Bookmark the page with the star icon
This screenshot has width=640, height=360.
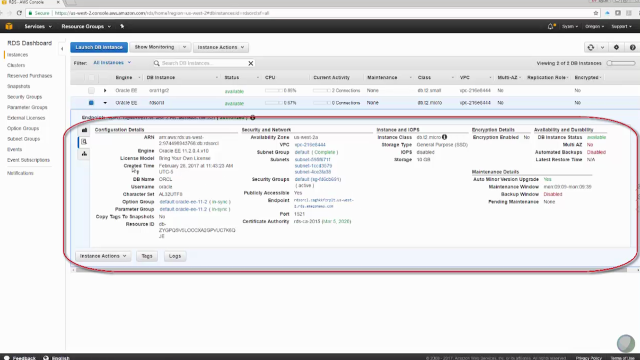pyautogui.click(x=596, y=13)
